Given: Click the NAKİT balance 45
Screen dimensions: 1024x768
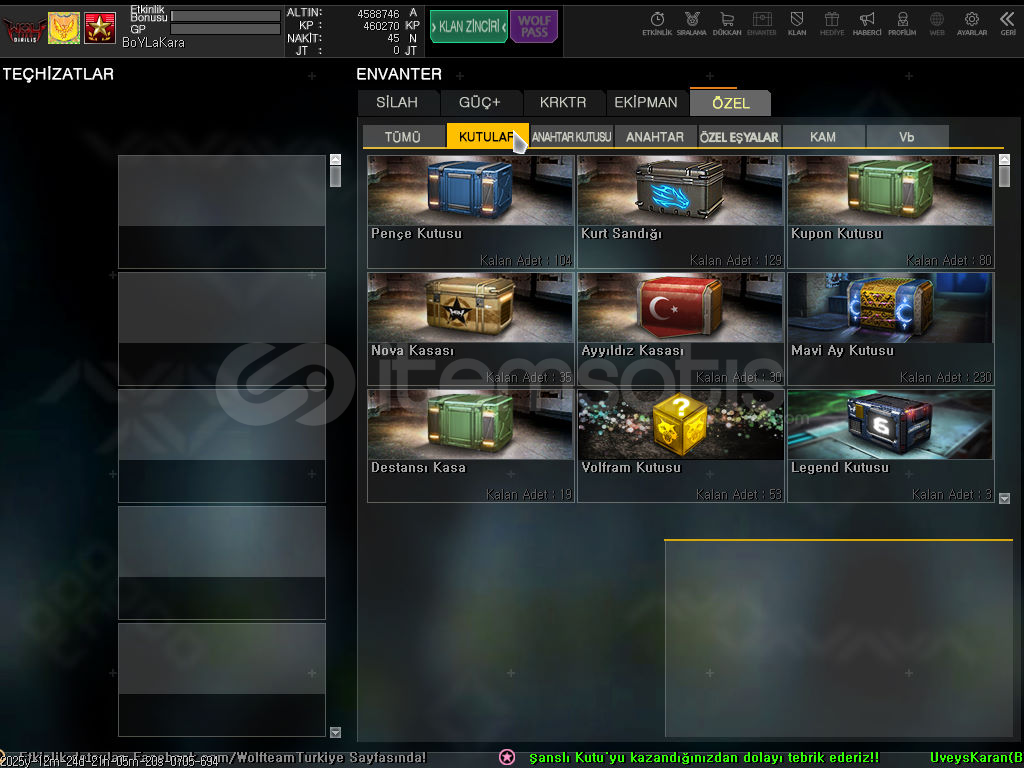Looking at the screenshot, I should [393, 39].
